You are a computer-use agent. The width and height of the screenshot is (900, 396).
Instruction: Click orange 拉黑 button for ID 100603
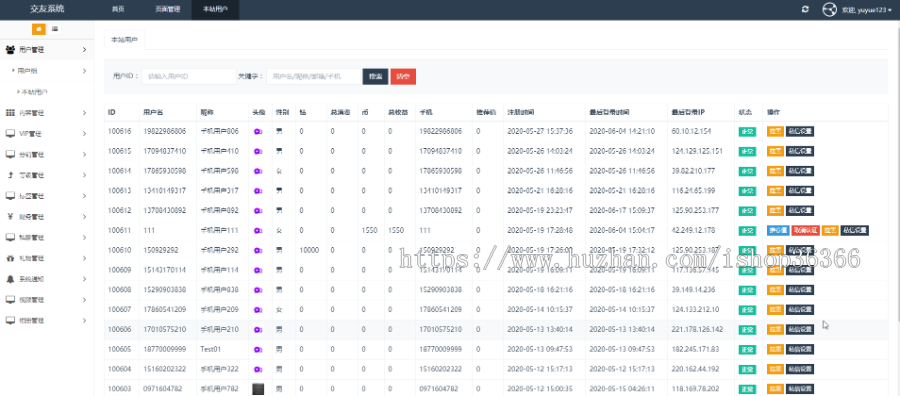(775, 389)
